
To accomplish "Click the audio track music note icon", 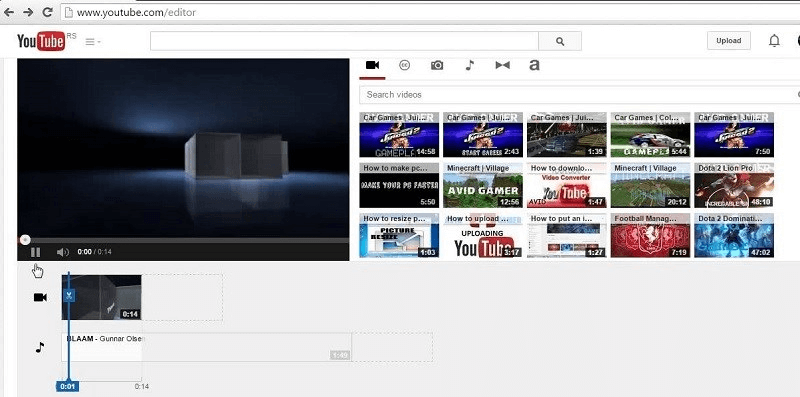I will [x=40, y=348].
